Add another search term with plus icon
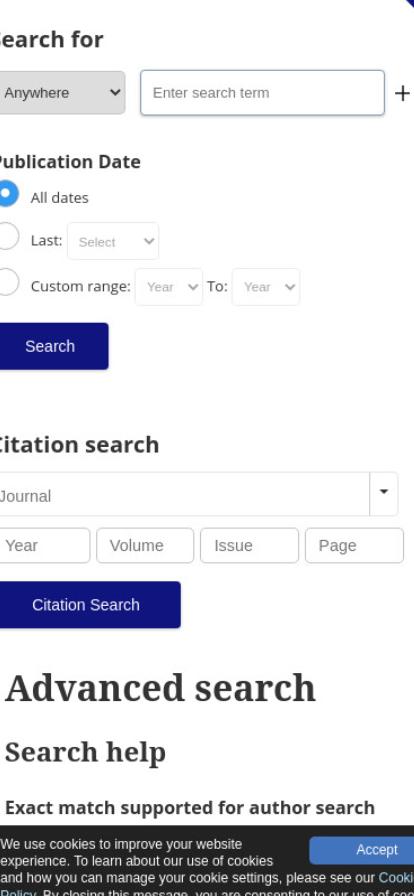This screenshot has height=896, width=414. pos(403,93)
